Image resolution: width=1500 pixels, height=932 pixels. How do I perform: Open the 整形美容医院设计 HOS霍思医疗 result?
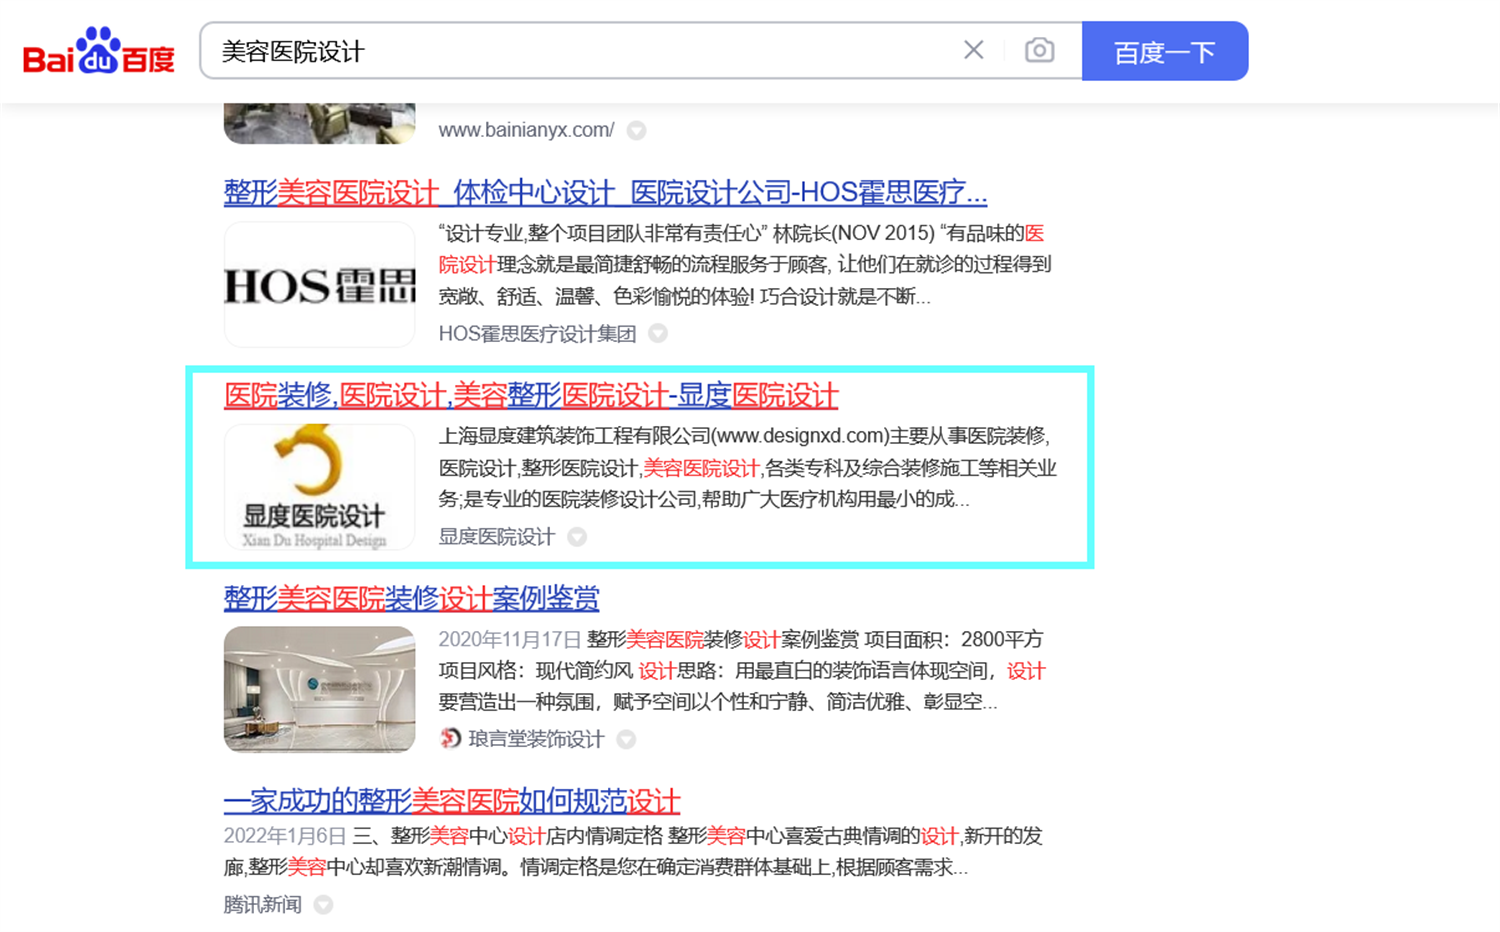605,192
